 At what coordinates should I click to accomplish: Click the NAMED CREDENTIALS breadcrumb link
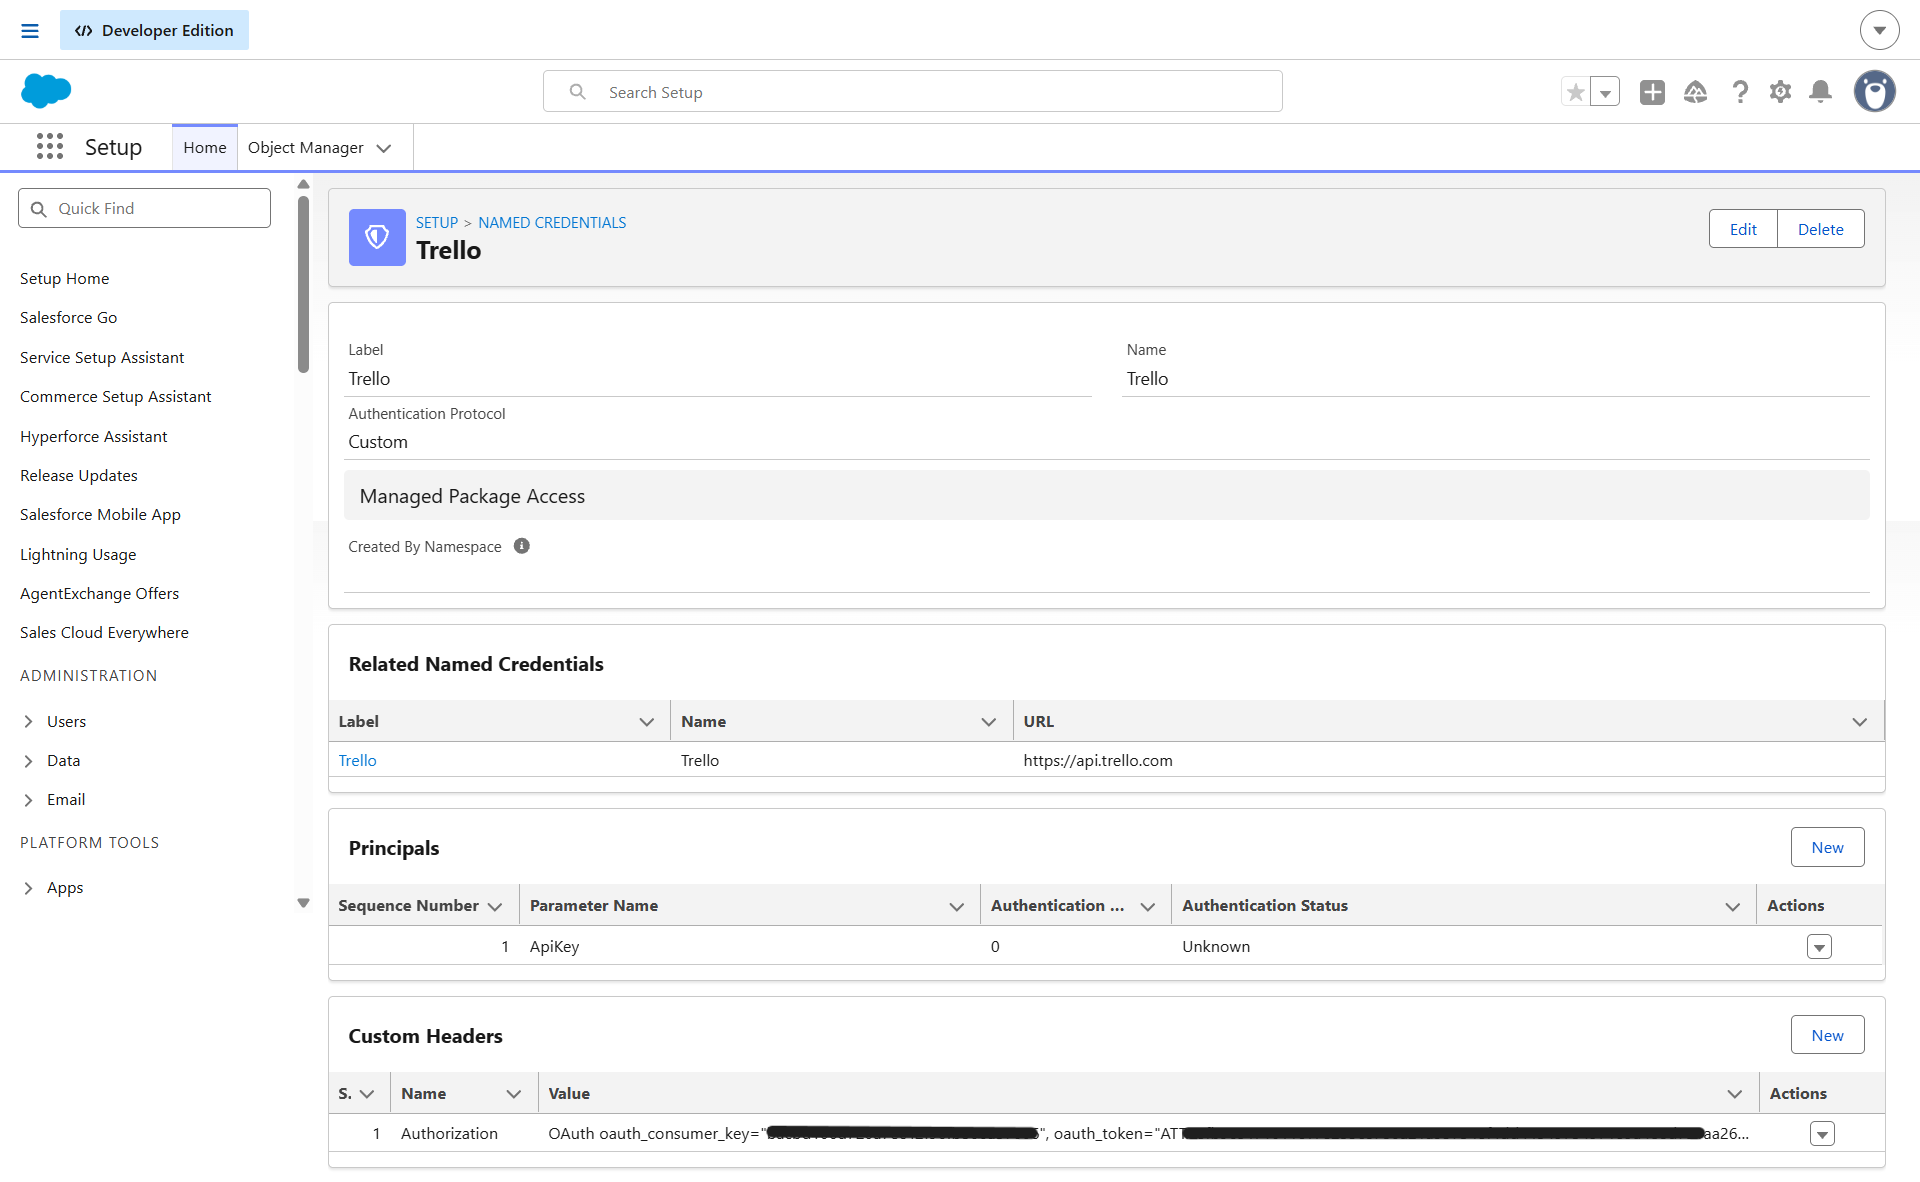click(552, 222)
